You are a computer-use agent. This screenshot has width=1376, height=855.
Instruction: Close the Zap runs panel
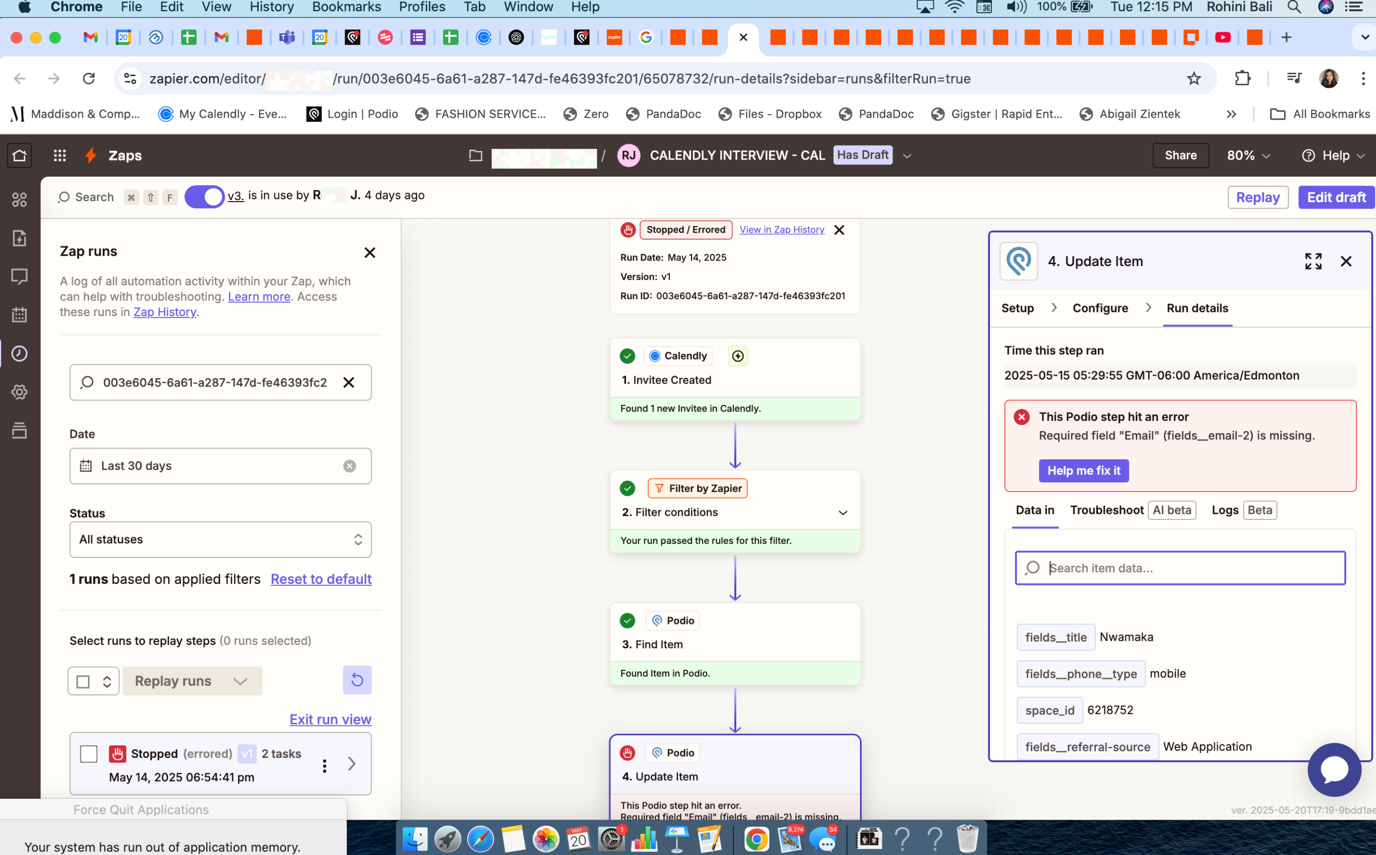click(x=370, y=252)
